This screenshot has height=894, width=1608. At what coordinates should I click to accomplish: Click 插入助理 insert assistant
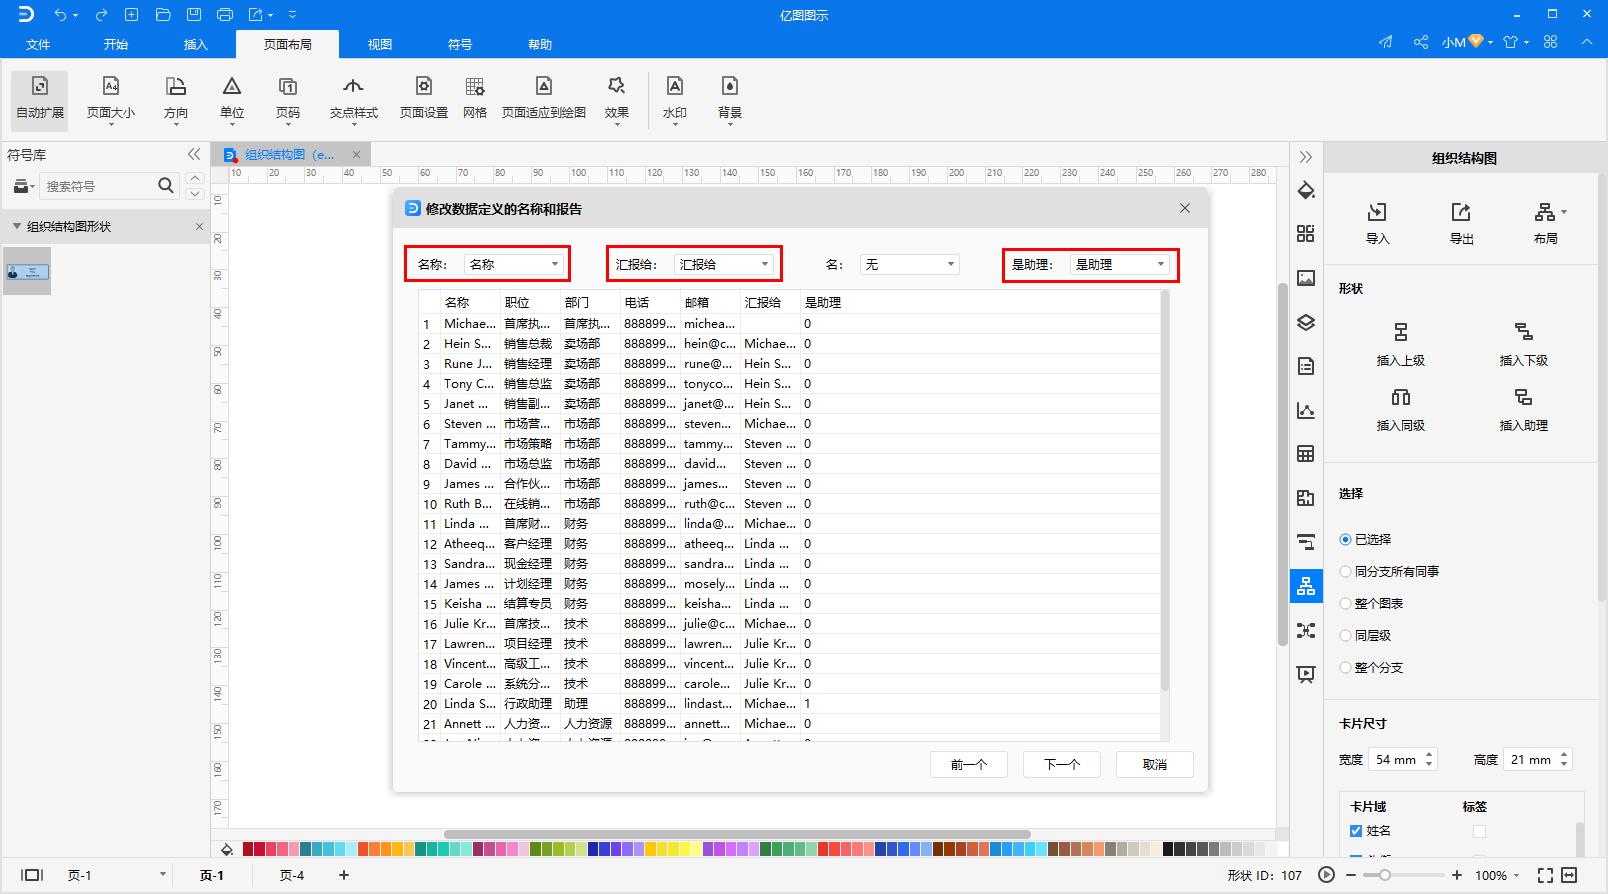click(1524, 410)
